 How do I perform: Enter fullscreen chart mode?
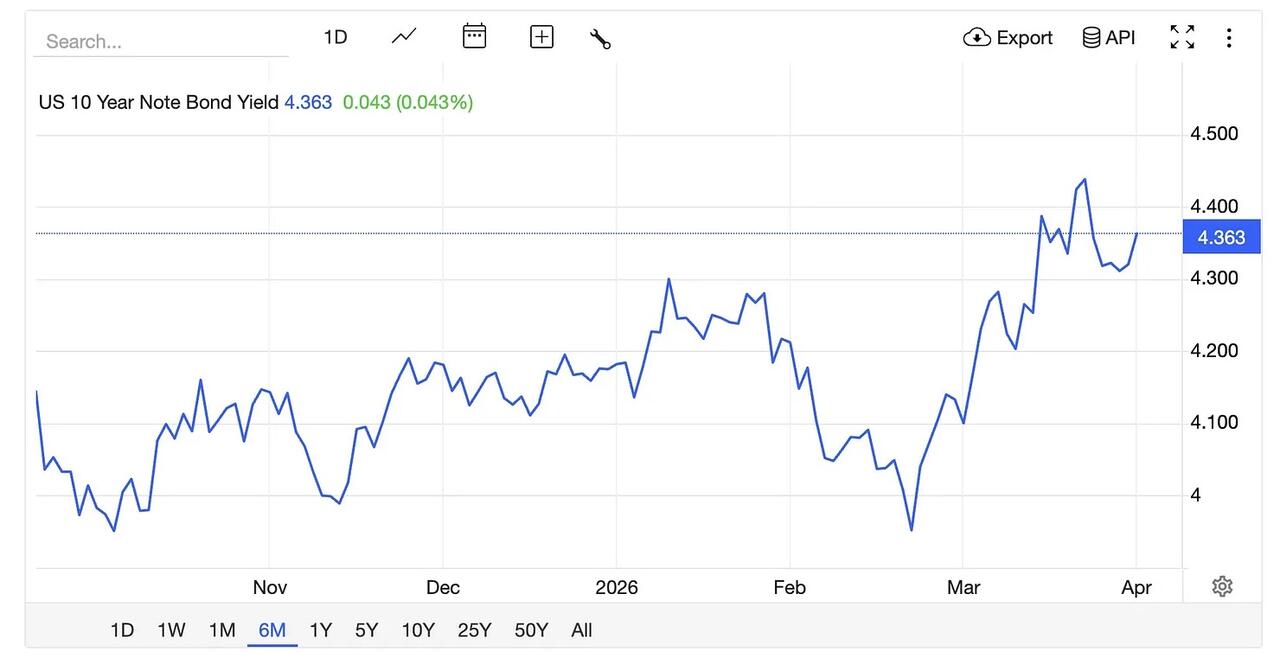pyautogui.click(x=1182, y=37)
